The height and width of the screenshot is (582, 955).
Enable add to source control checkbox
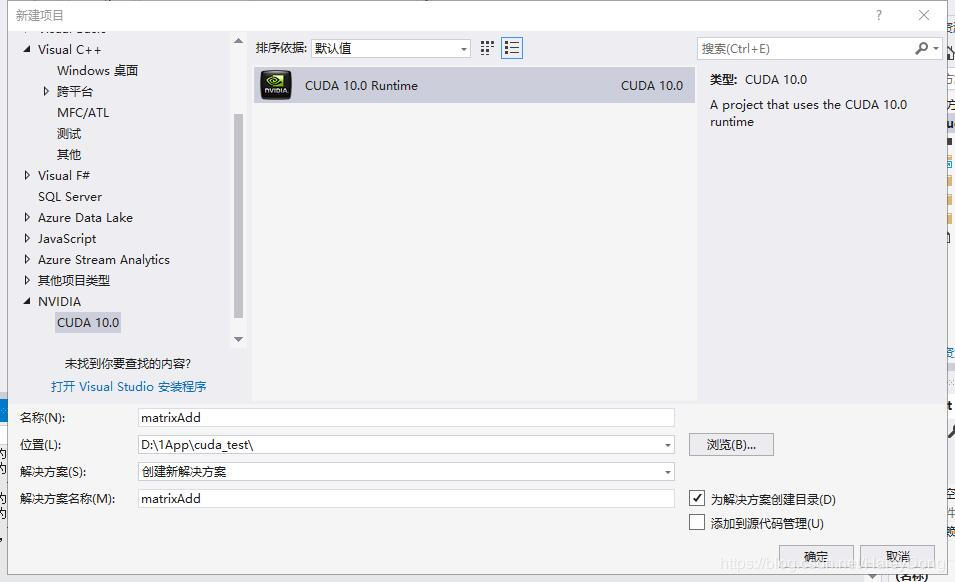coord(697,522)
